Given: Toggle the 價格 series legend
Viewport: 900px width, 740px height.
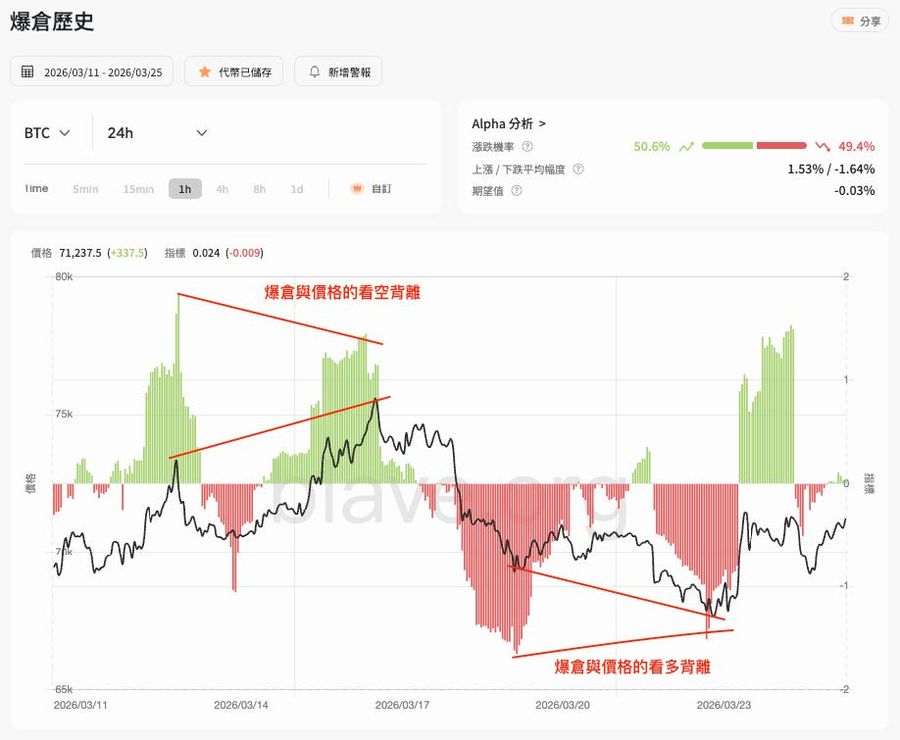Looking at the screenshot, I should coord(40,253).
